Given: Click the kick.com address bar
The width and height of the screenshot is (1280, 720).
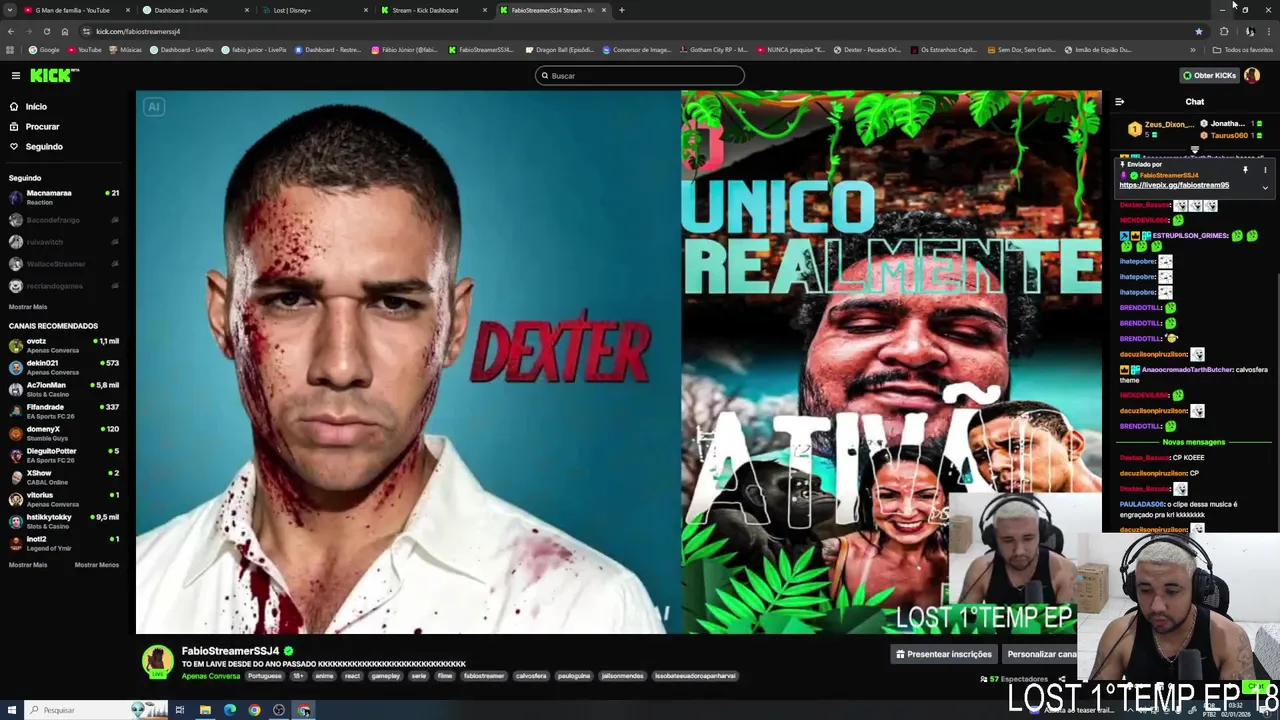Looking at the screenshot, I should point(640,31).
